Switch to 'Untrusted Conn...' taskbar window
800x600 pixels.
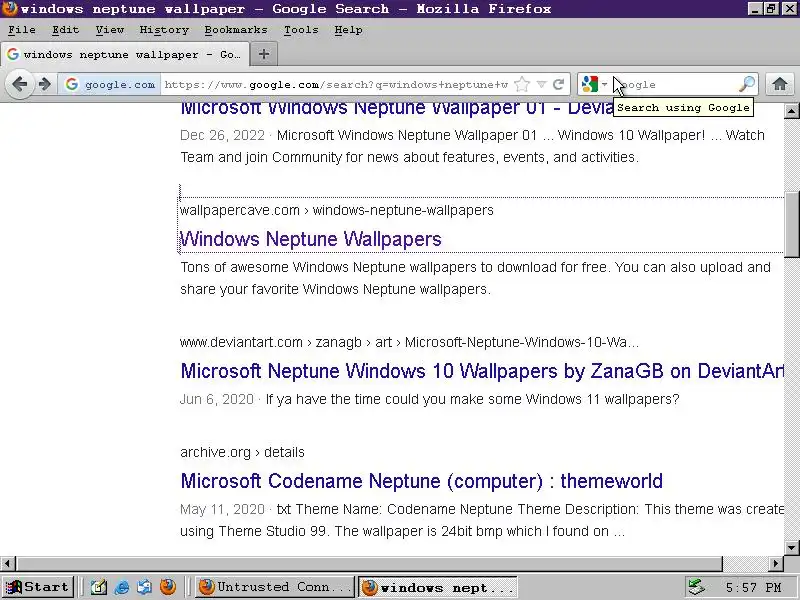pos(274,587)
